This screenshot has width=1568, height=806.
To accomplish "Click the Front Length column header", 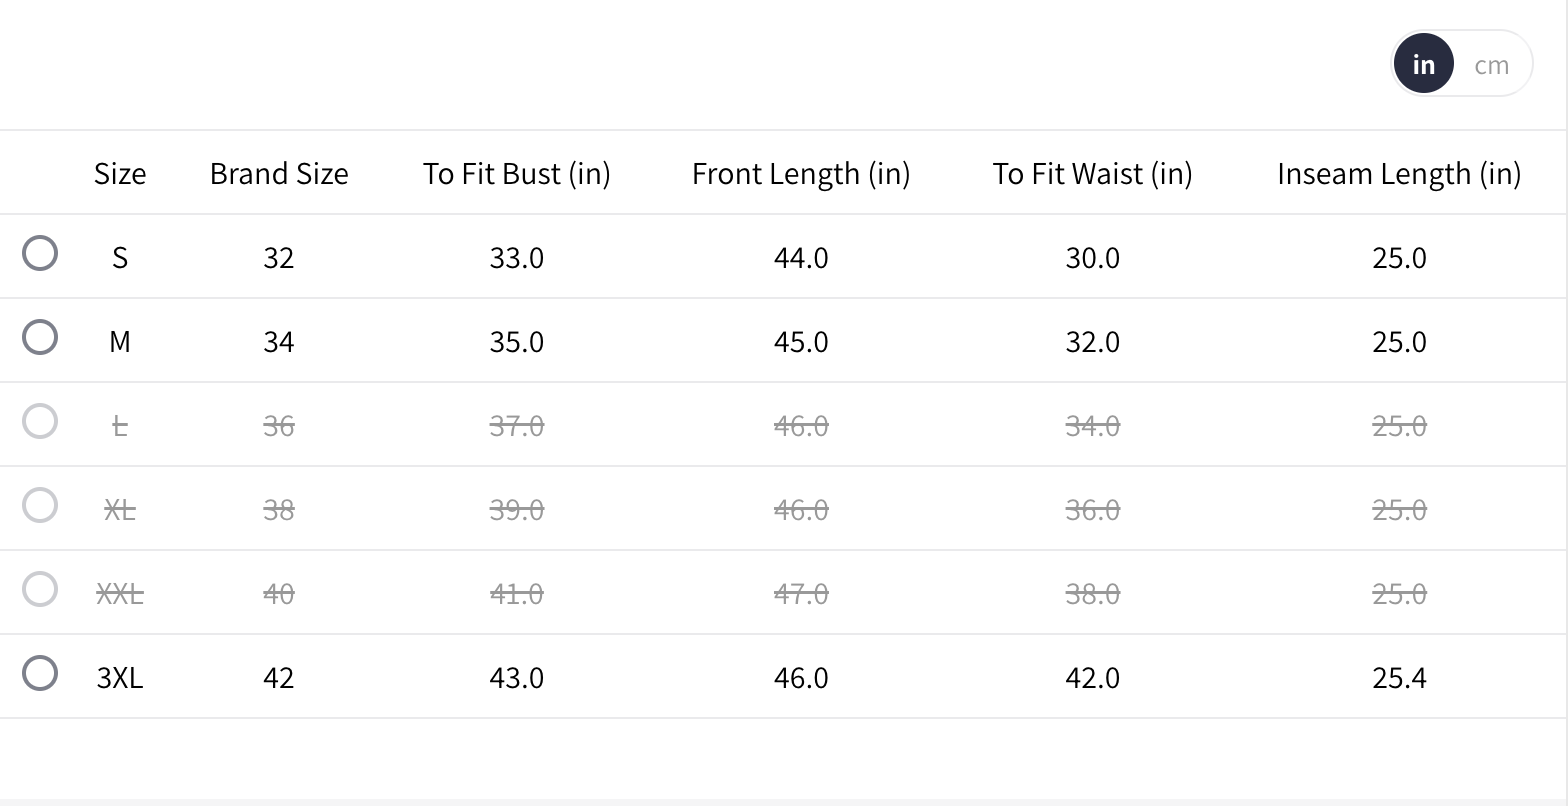I will click(801, 174).
